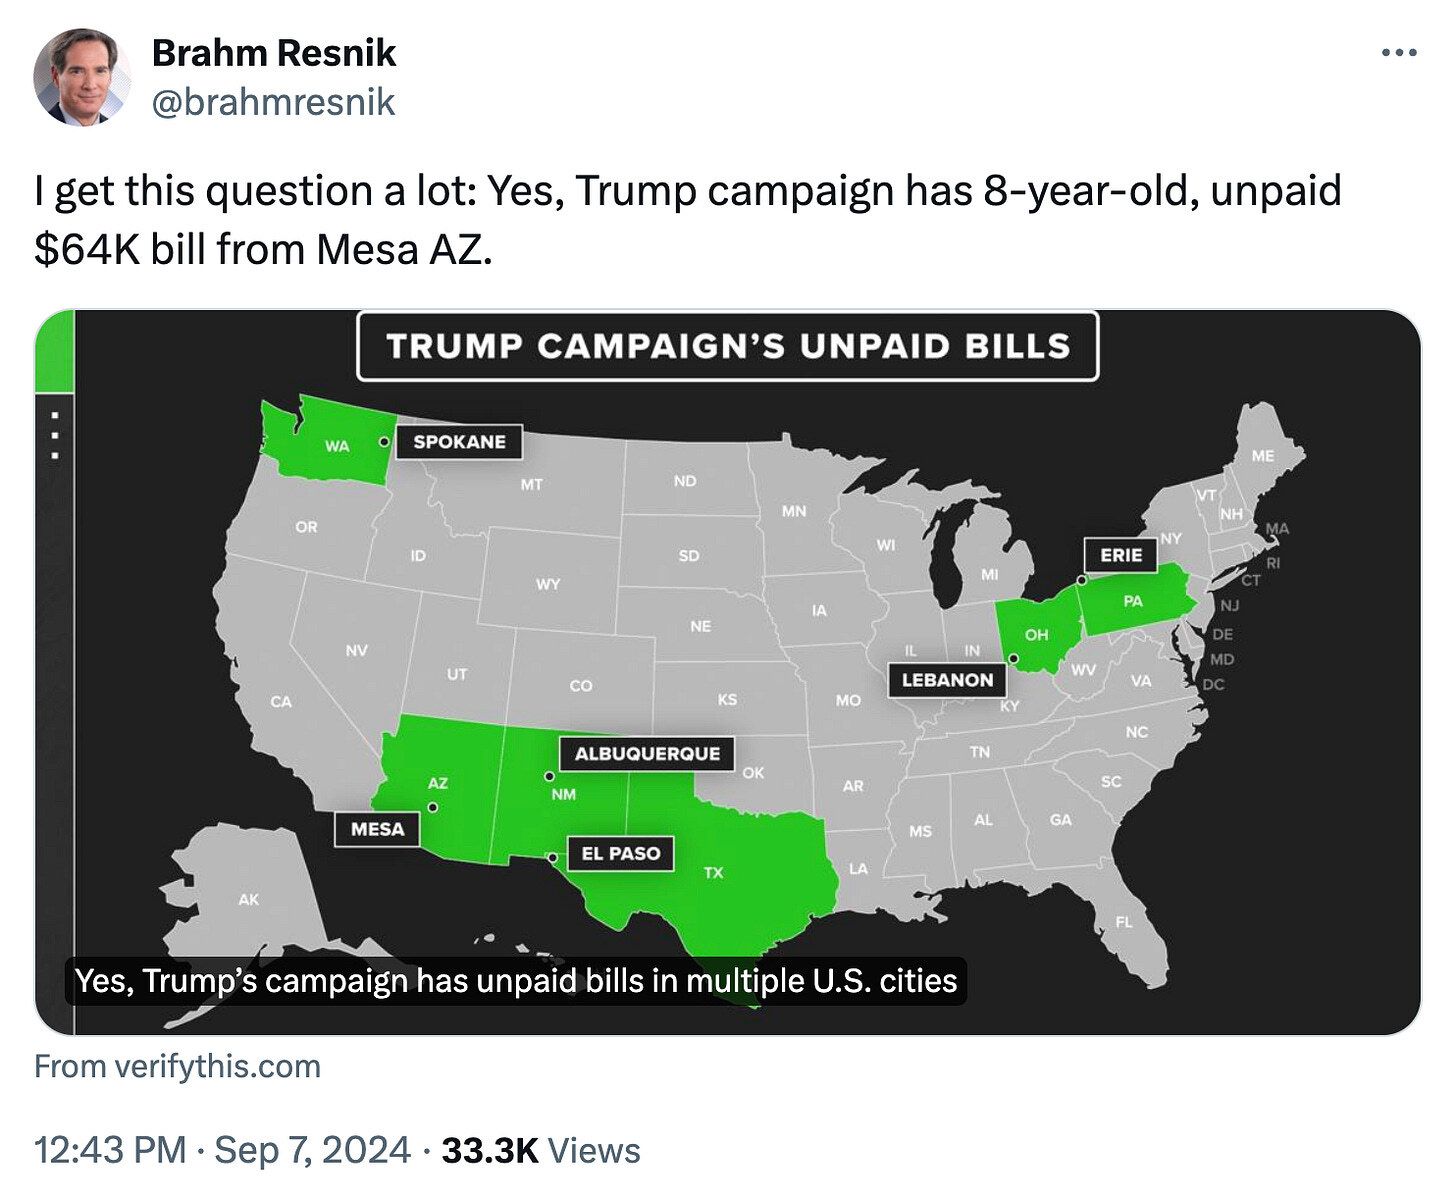The width and height of the screenshot is (1456, 1199).
Task: Open the Brahm Resnik display name link
Action: click(273, 53)
